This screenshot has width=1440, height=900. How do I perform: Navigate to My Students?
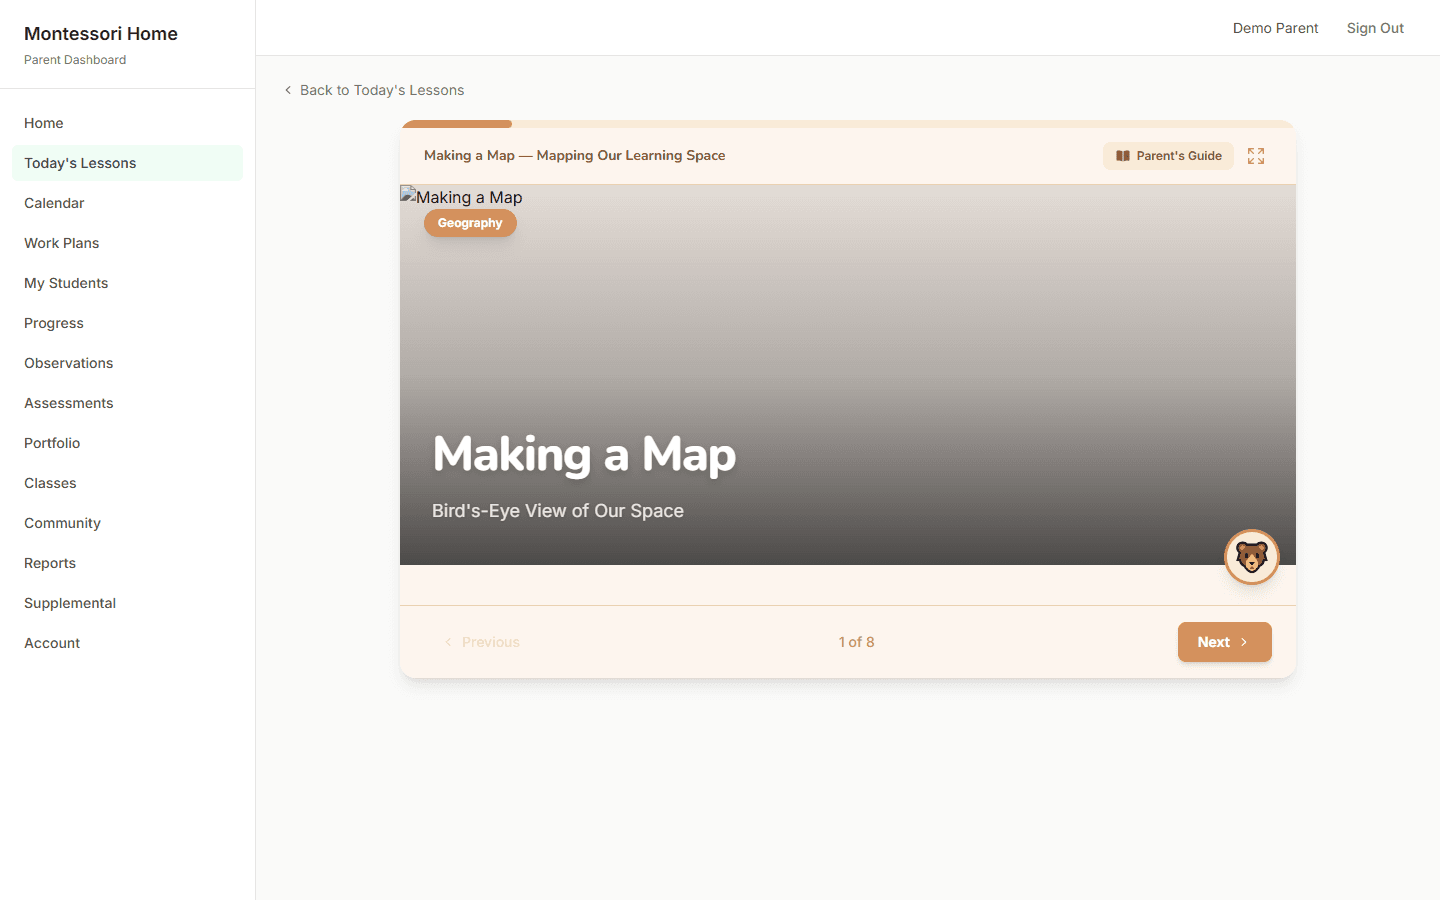pyautogui.click(x=66, y=283)
